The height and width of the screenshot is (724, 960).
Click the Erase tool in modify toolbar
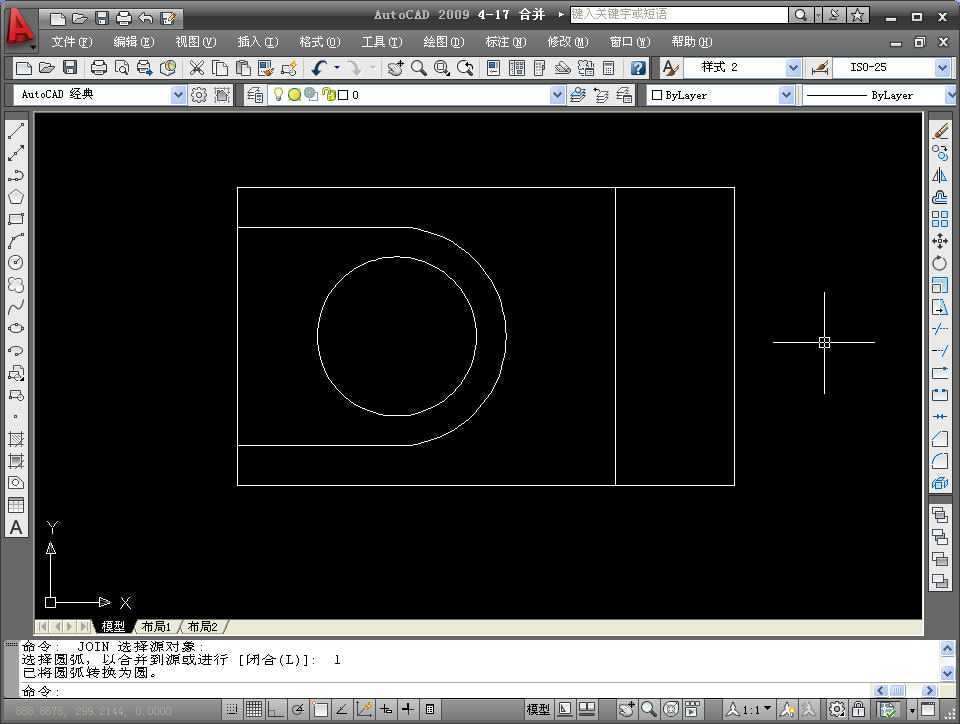pyautogui.click(x=940, y=131)
